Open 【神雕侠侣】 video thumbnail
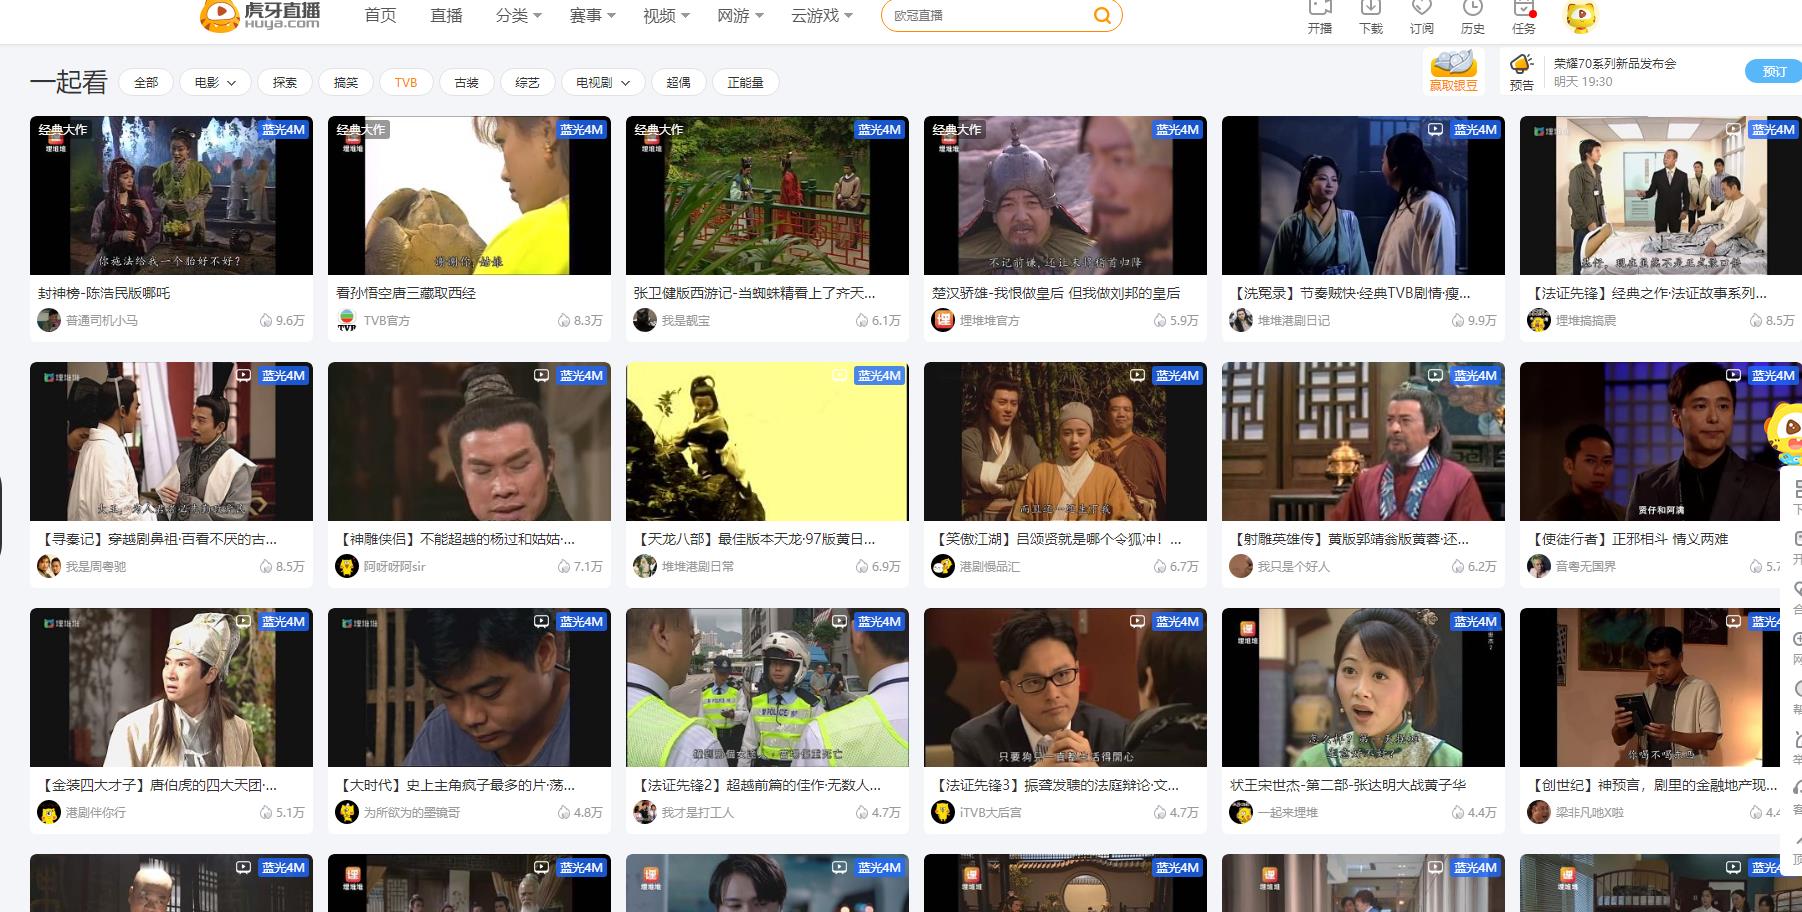The width and height of the screenshot is (1802, 912). (x=469, y=441)
